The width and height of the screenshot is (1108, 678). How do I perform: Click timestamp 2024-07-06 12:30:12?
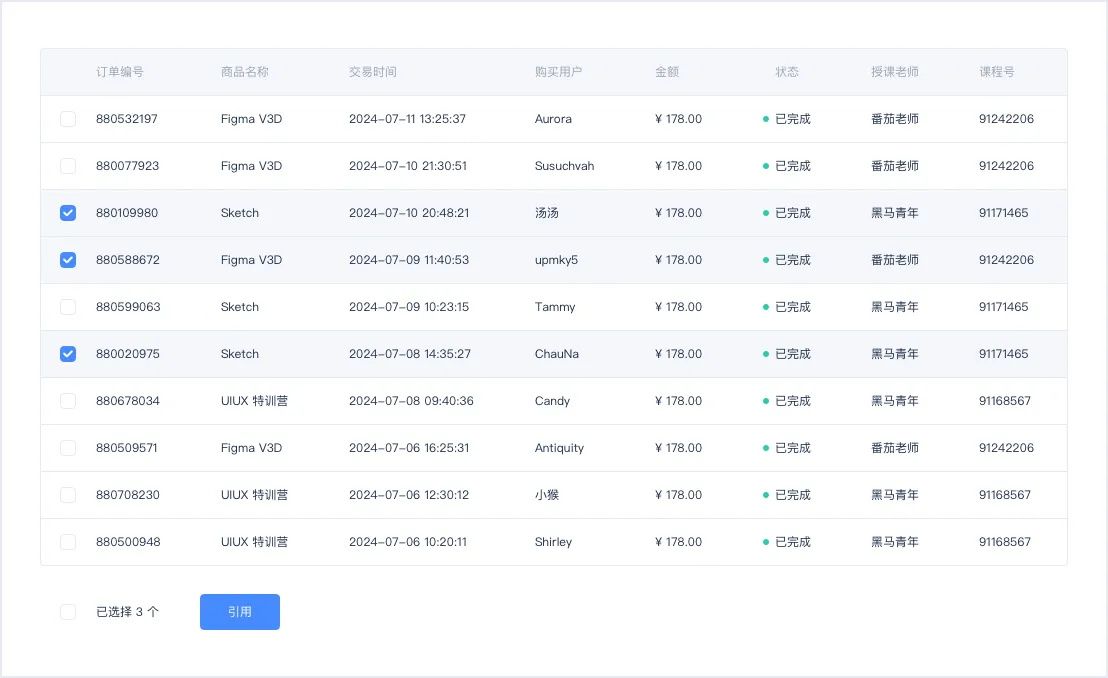408,495
